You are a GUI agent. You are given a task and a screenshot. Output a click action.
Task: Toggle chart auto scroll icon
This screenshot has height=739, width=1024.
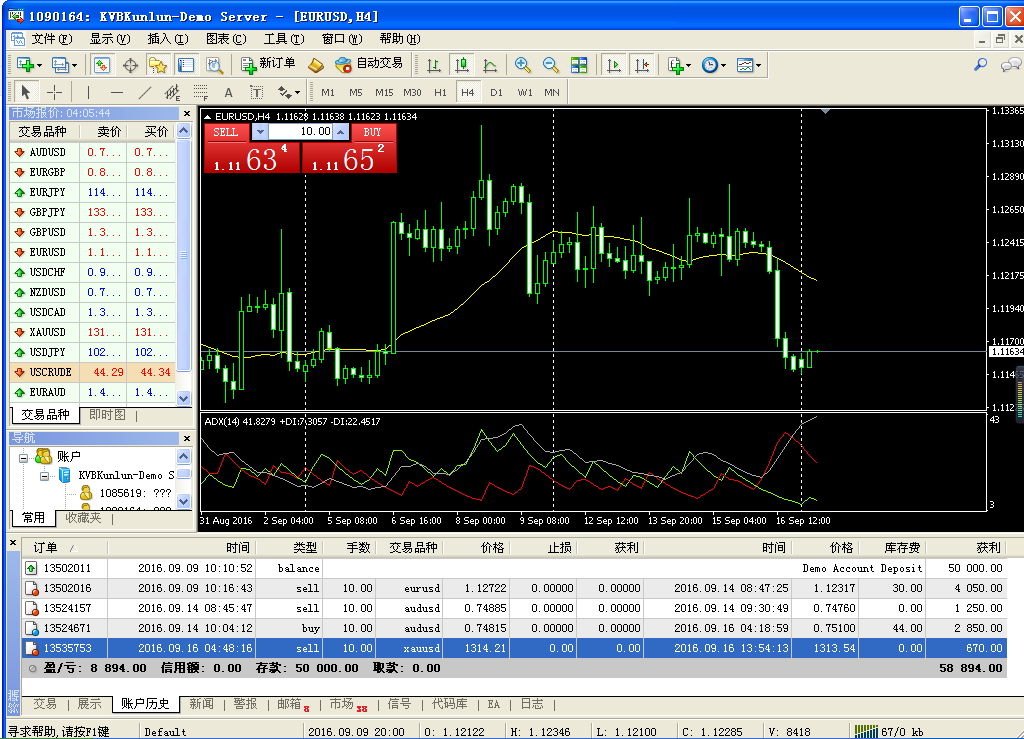(x=614, y=65)
